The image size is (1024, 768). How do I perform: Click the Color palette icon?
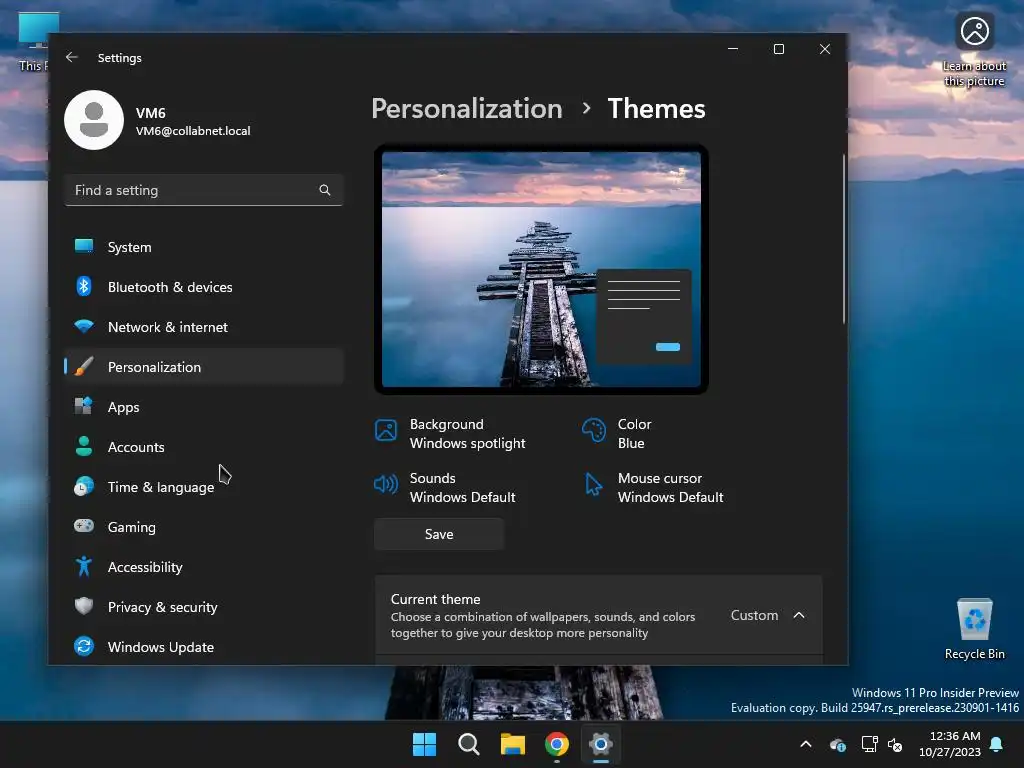(594, 430)
